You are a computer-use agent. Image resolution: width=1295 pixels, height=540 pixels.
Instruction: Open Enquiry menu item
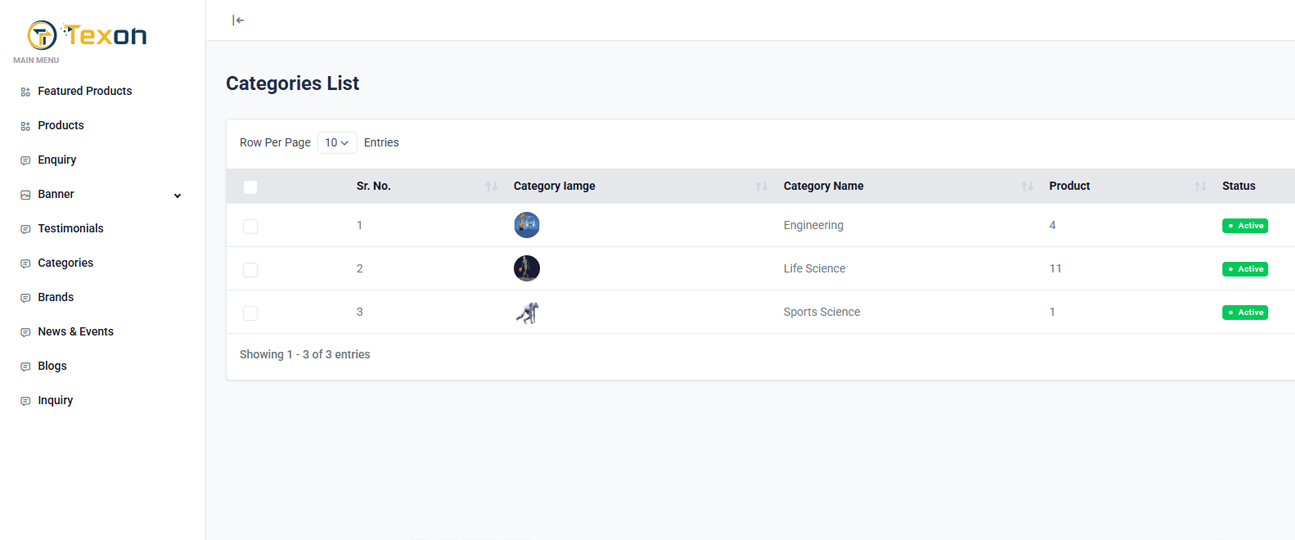click(57, 160)
